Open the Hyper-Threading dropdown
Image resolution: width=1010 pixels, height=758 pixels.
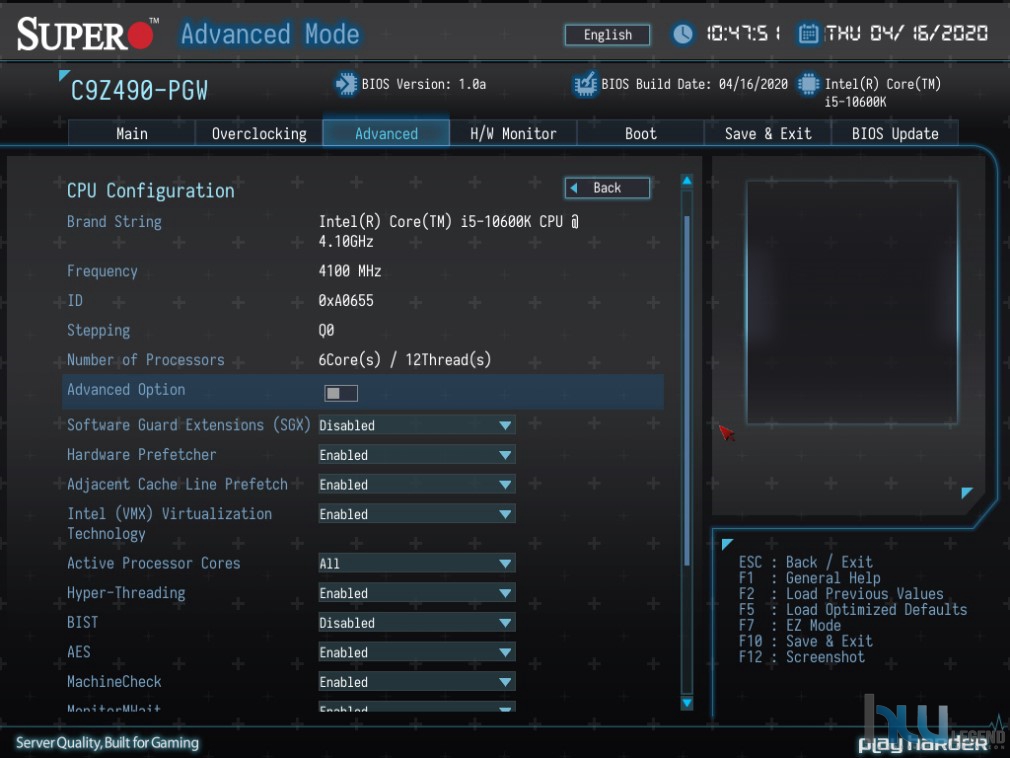417,593
